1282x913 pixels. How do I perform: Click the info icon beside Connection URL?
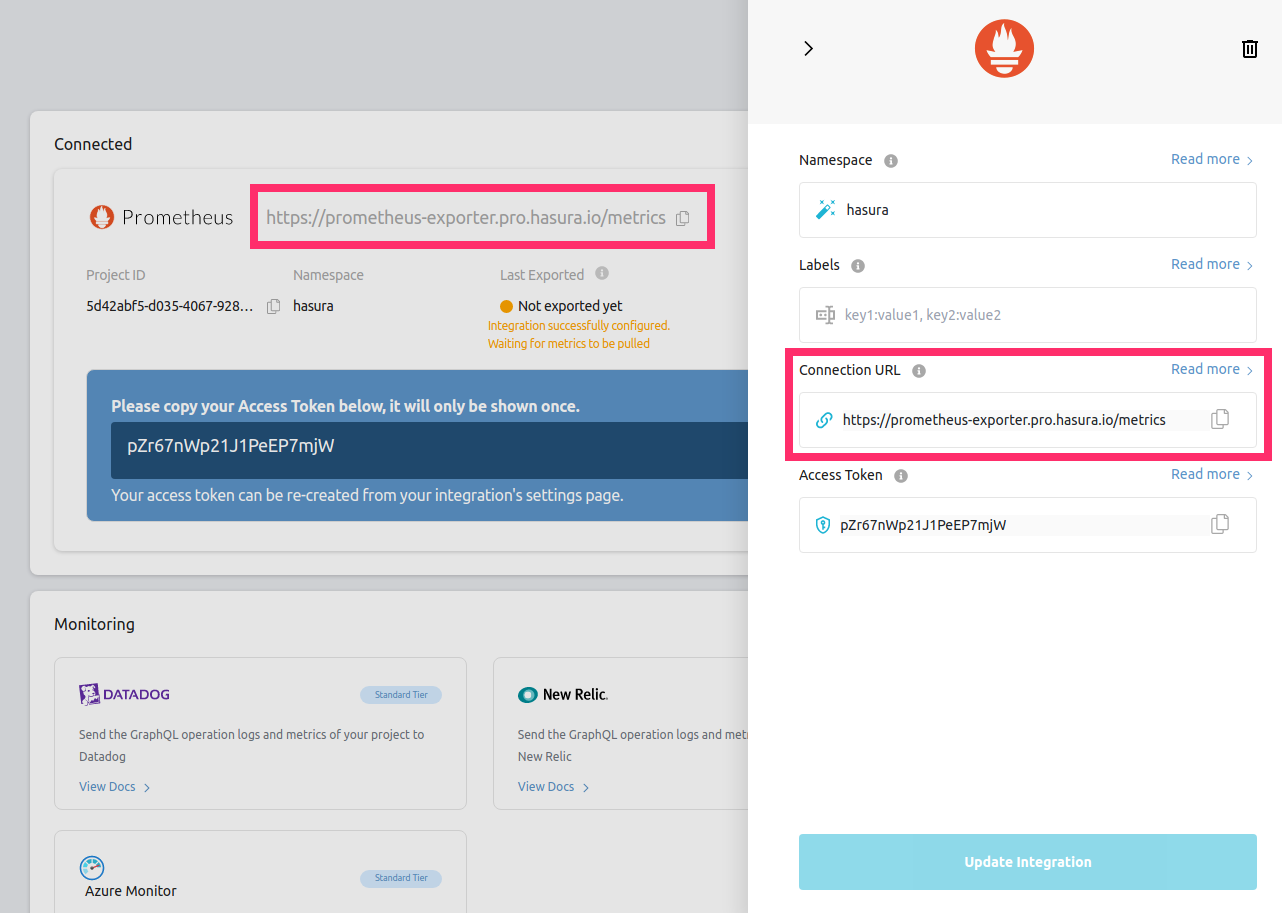click(919, 371)
